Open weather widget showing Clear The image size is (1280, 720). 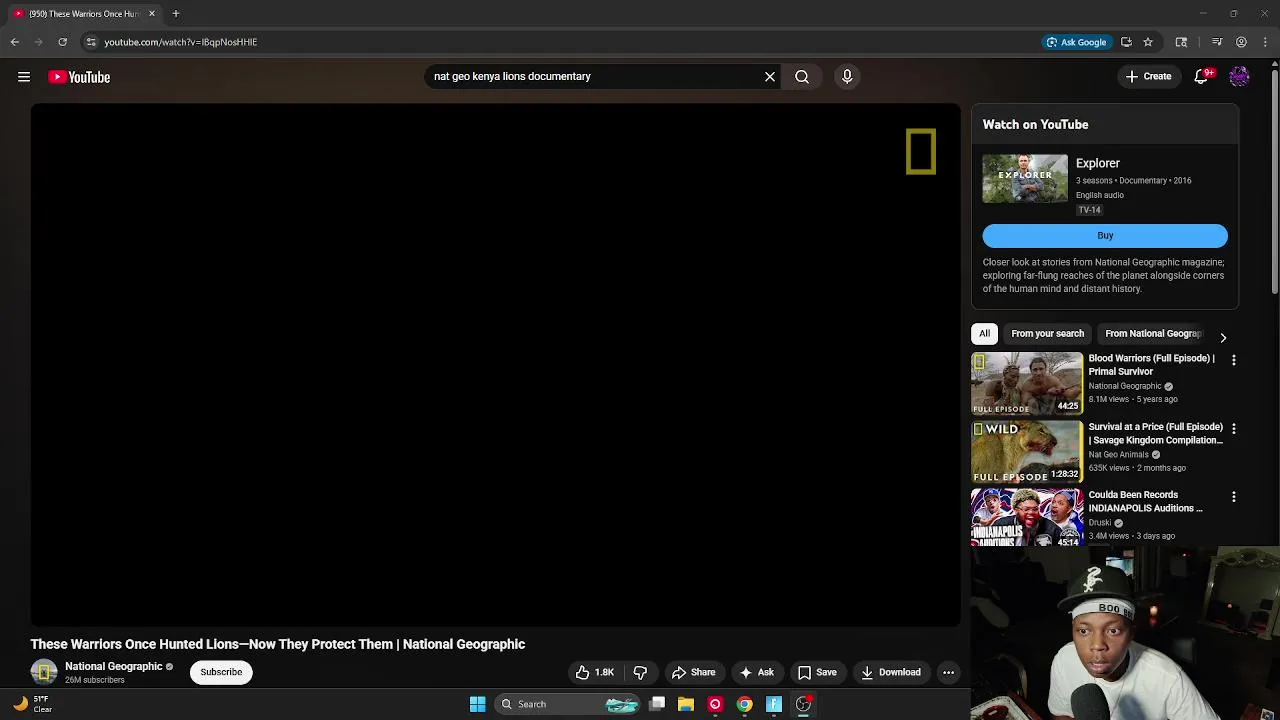[x=30, y=704]
